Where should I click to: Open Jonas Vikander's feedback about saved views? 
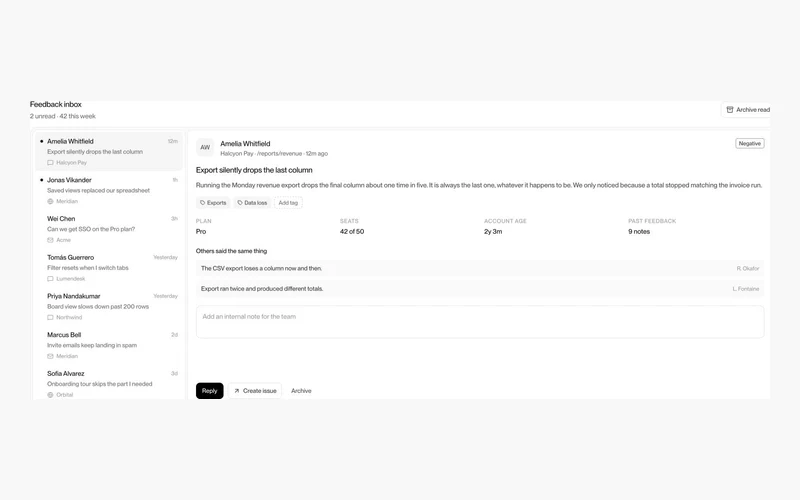(109, 190)
